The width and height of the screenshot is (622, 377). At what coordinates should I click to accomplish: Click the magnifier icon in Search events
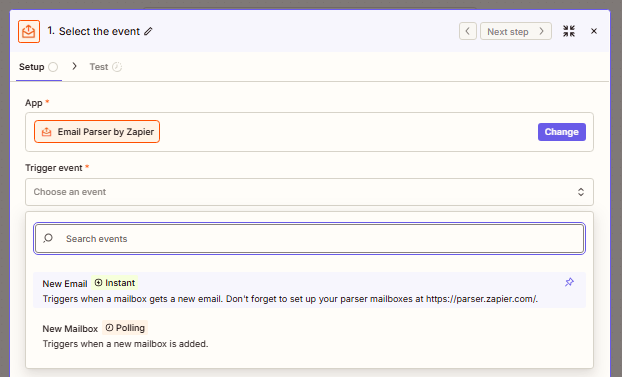(x=48, y=238)
